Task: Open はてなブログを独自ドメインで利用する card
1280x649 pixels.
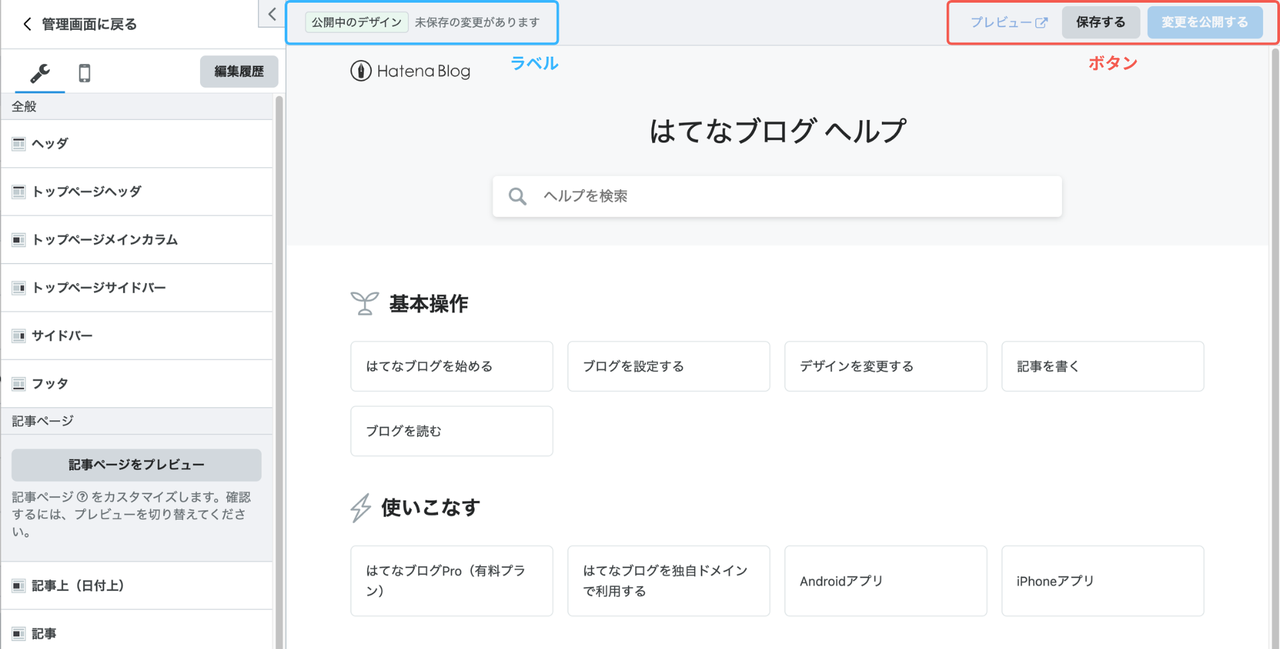Action: coord(669,581)
